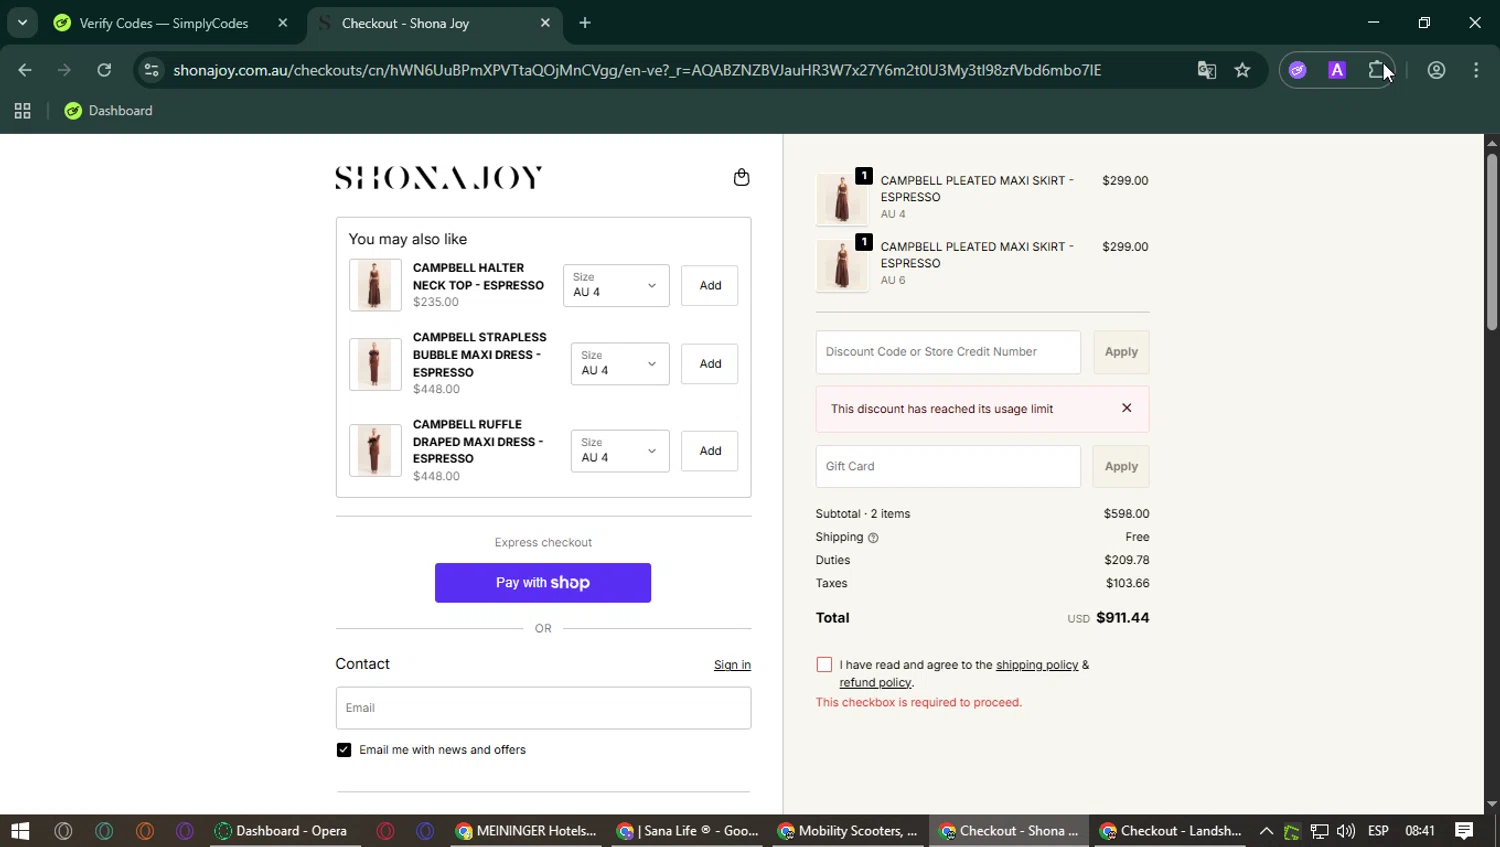The width and height of the screenshot is (1500, 847).
Task: Click the Discount Code or Store Credit field
Action: [948, 352]
